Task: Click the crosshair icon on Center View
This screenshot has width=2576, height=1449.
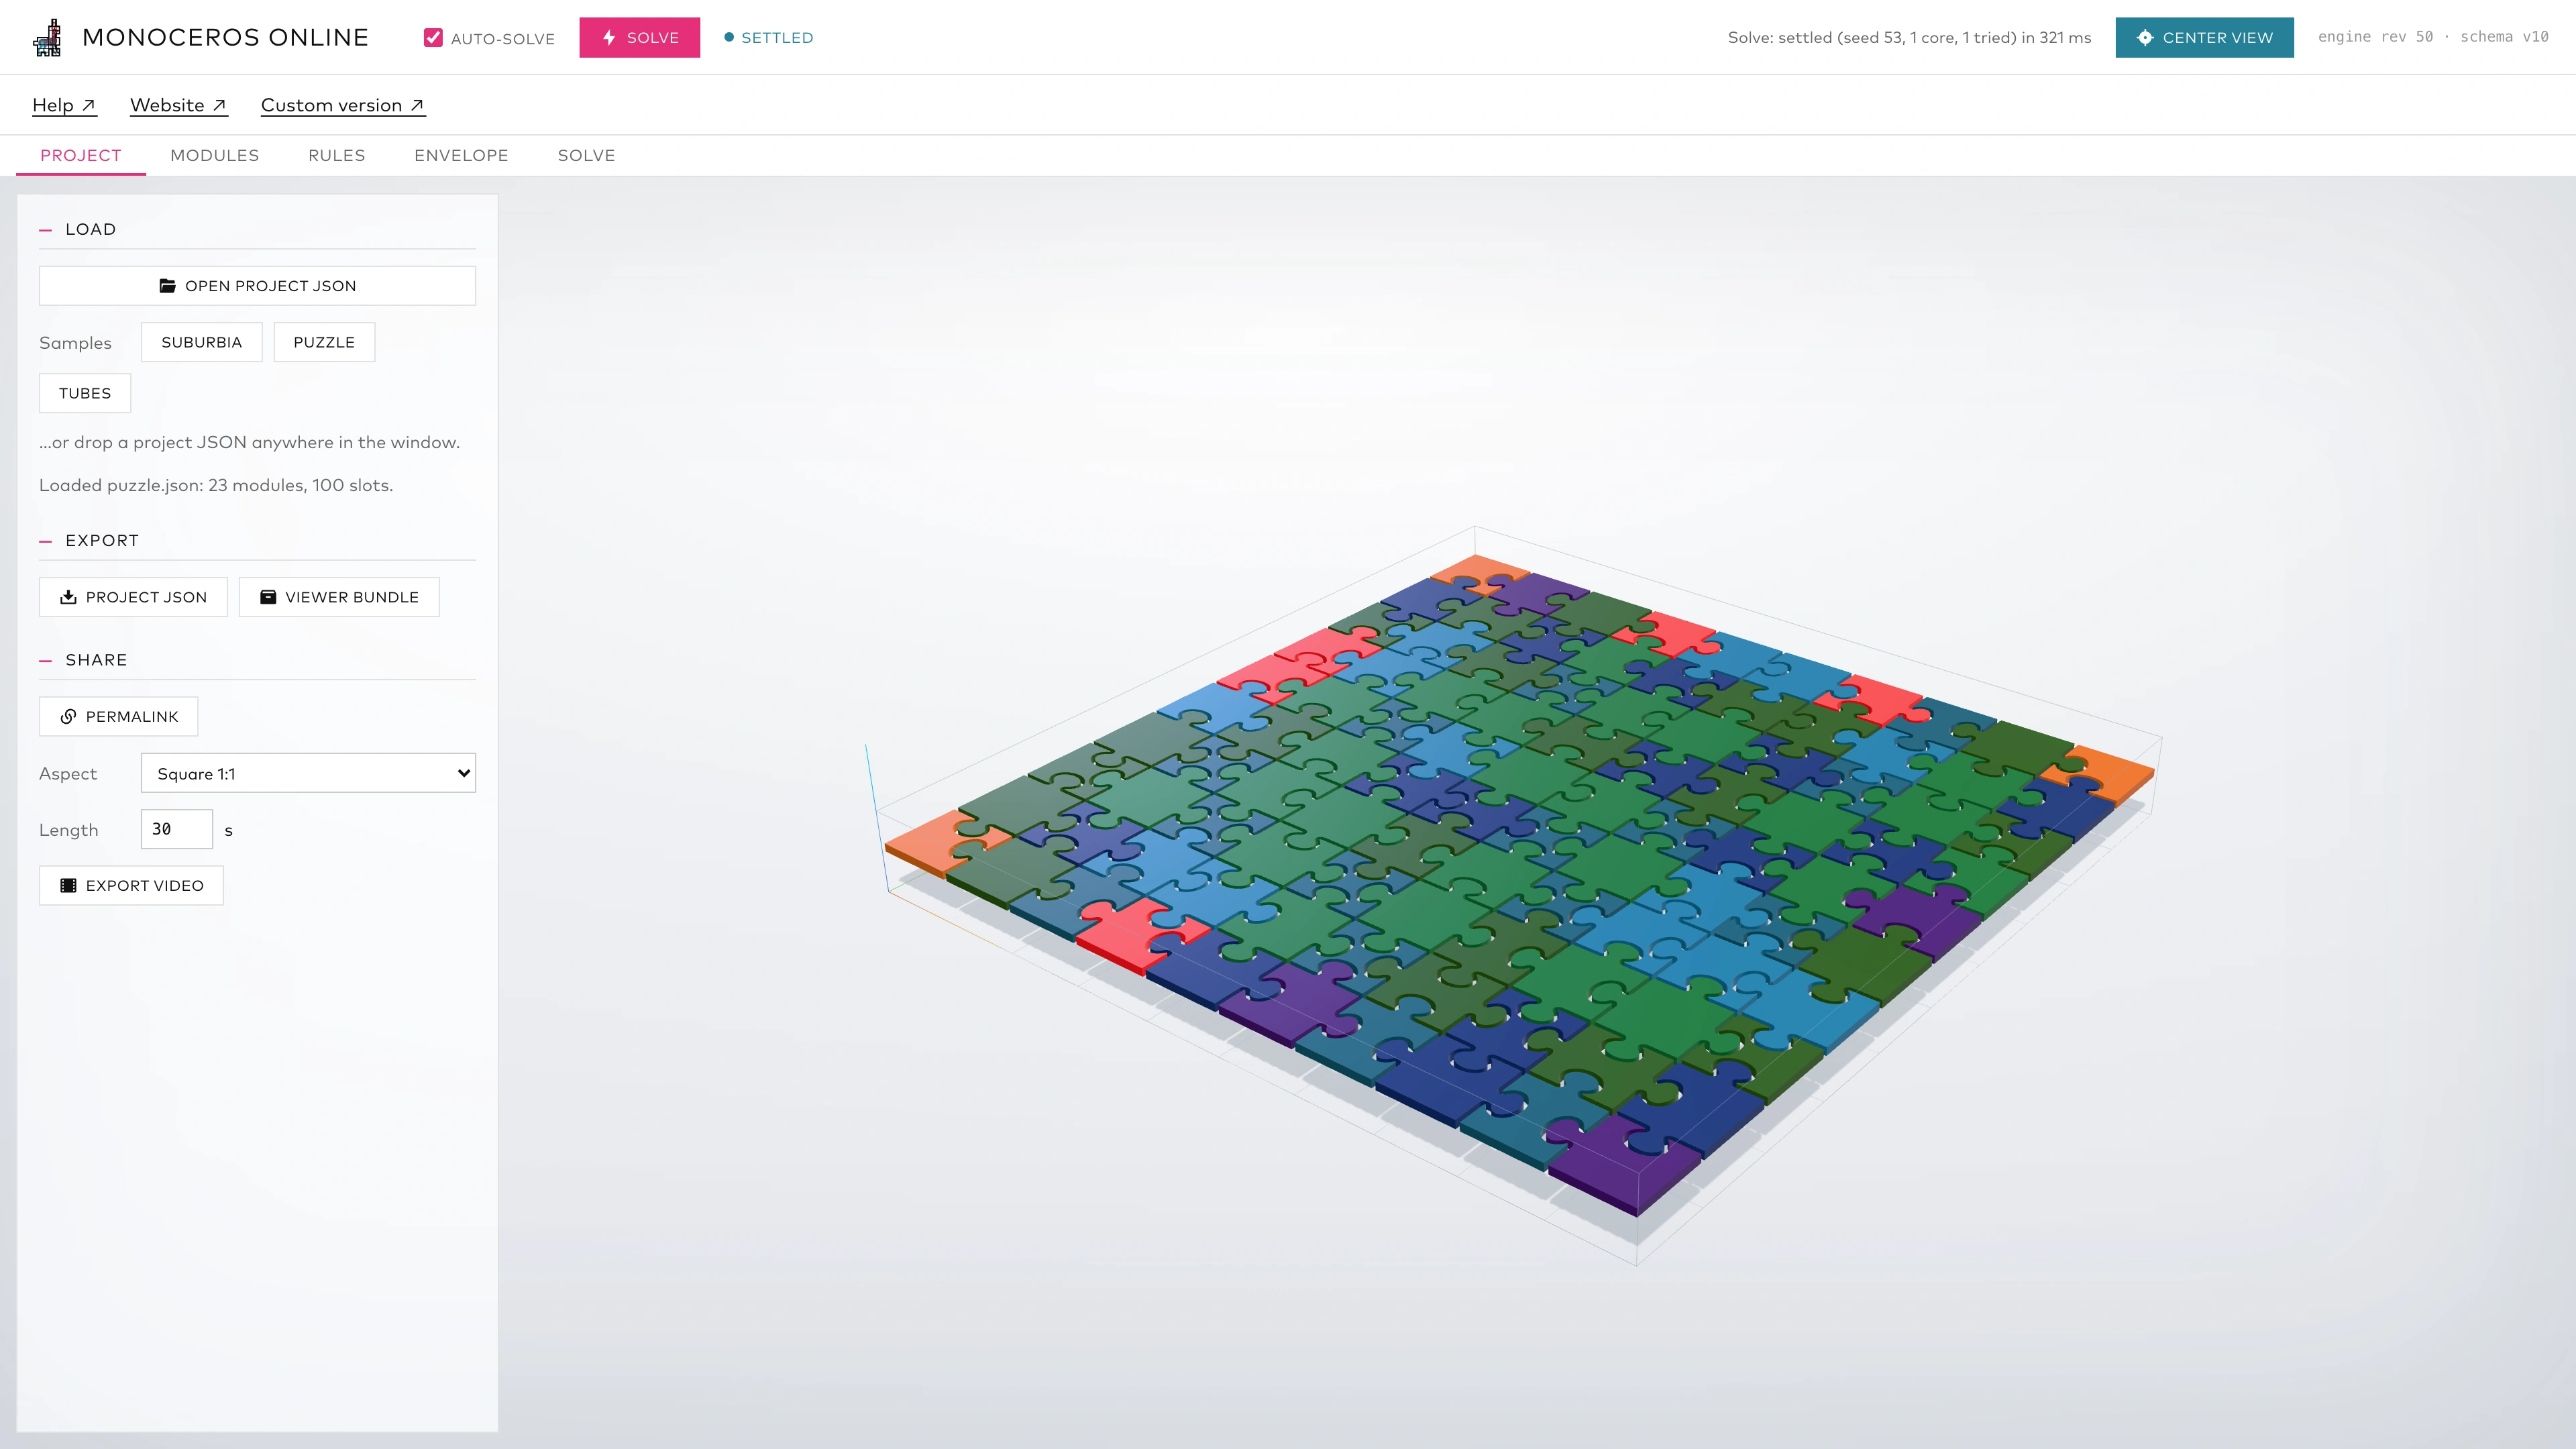Action: [x=2144, y=38]
